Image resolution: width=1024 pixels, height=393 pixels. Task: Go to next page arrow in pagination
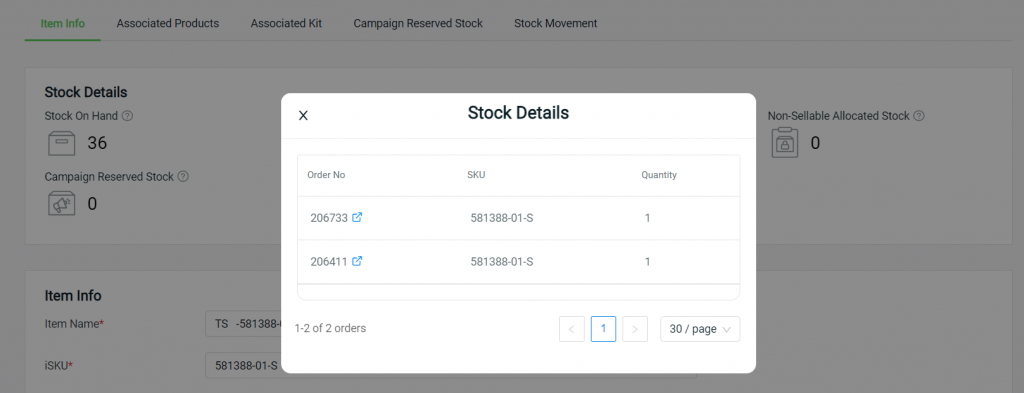click(x=635, y=329)
